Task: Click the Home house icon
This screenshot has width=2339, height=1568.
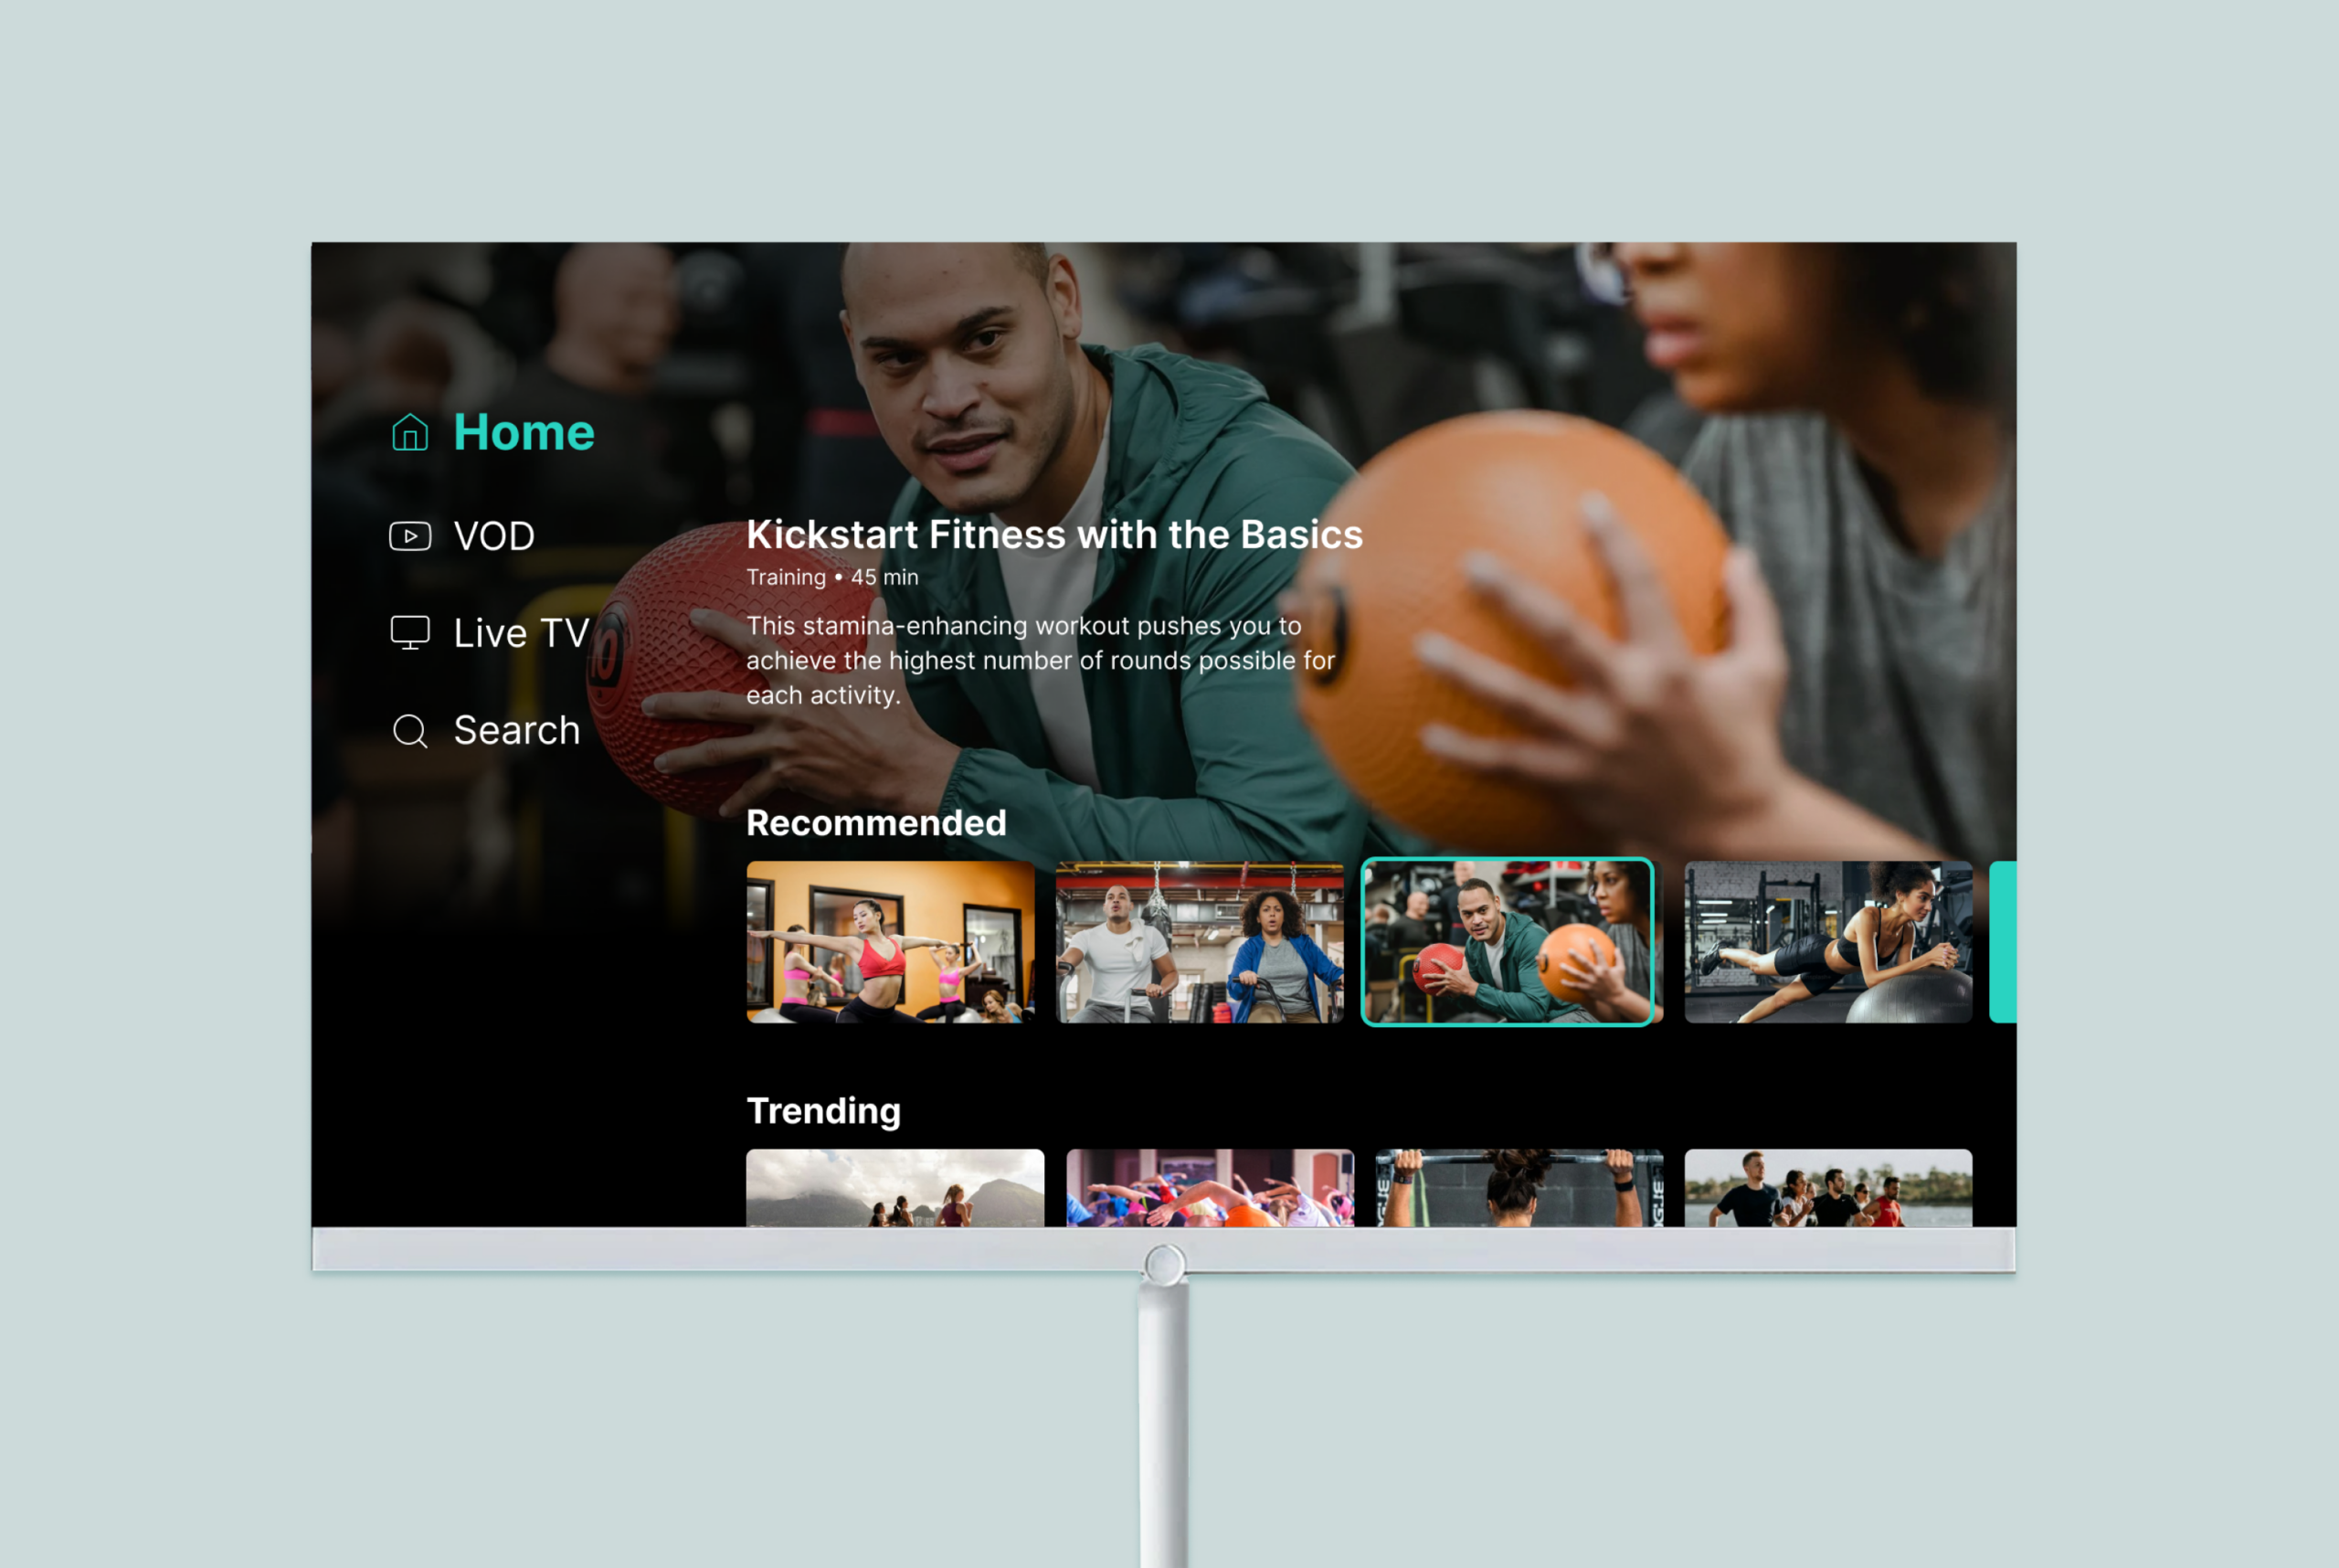Action: tap(410, 433)
